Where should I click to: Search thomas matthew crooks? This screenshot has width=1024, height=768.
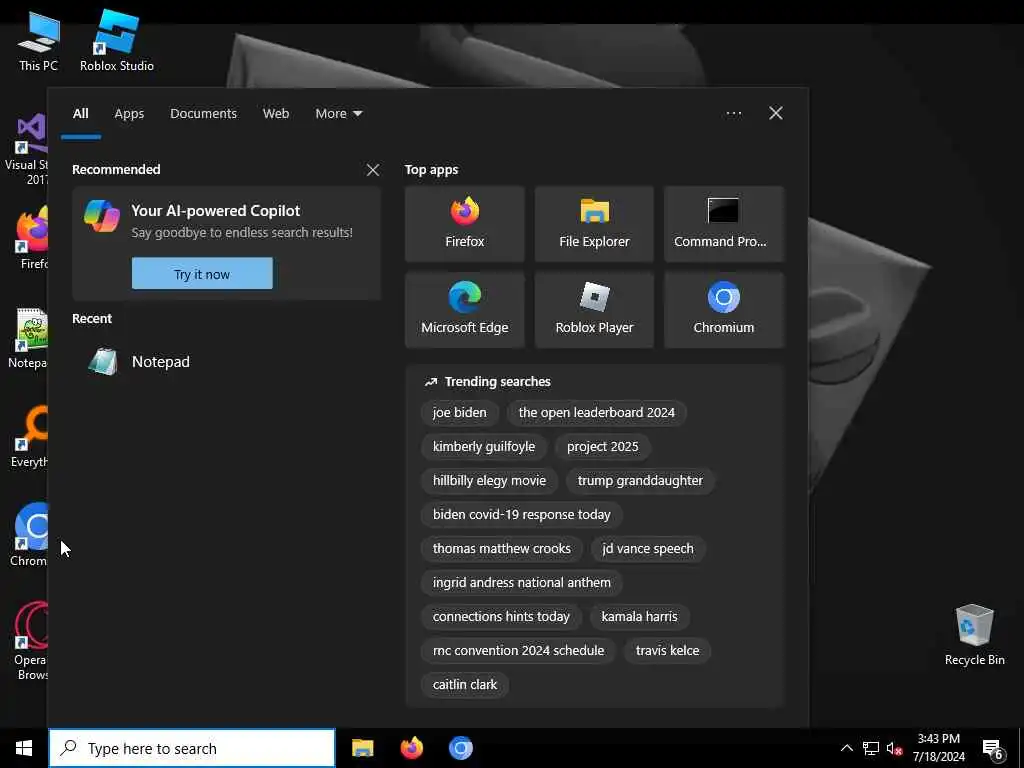(502, 549)
